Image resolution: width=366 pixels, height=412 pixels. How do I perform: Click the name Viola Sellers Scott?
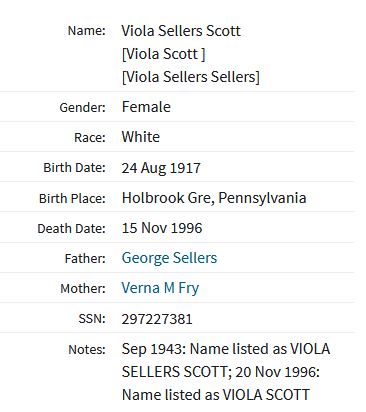pyautogui.click(x=181, y=31)
